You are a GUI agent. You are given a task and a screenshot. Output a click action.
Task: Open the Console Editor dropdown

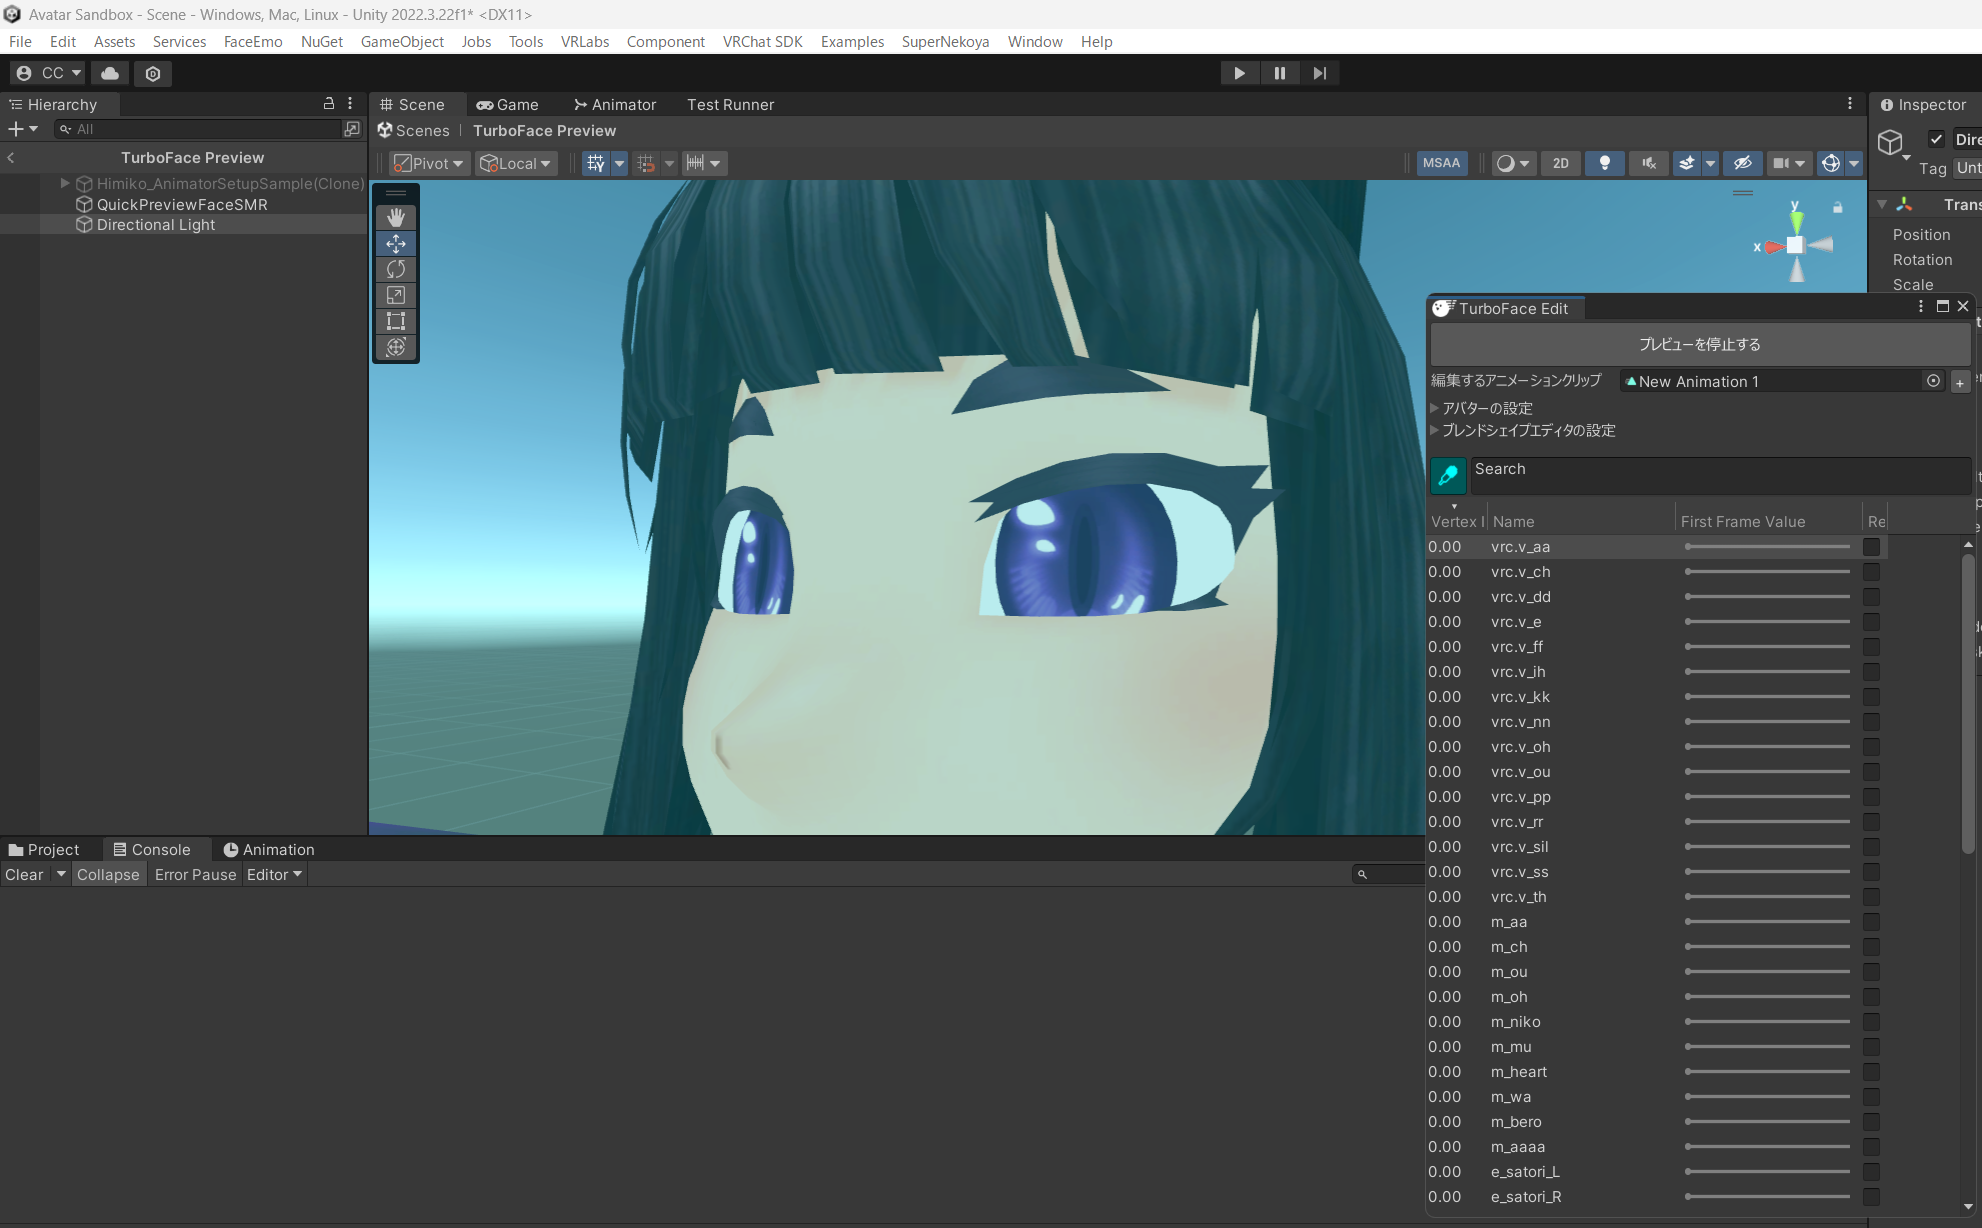pyautogui.click(x=274, y=874)
